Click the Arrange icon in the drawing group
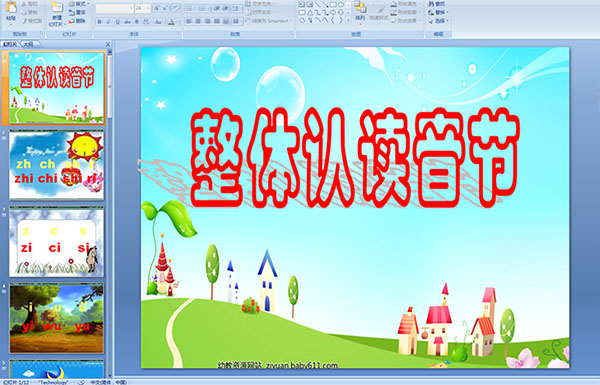The image size is (600, 385). [x=360, y=10]
